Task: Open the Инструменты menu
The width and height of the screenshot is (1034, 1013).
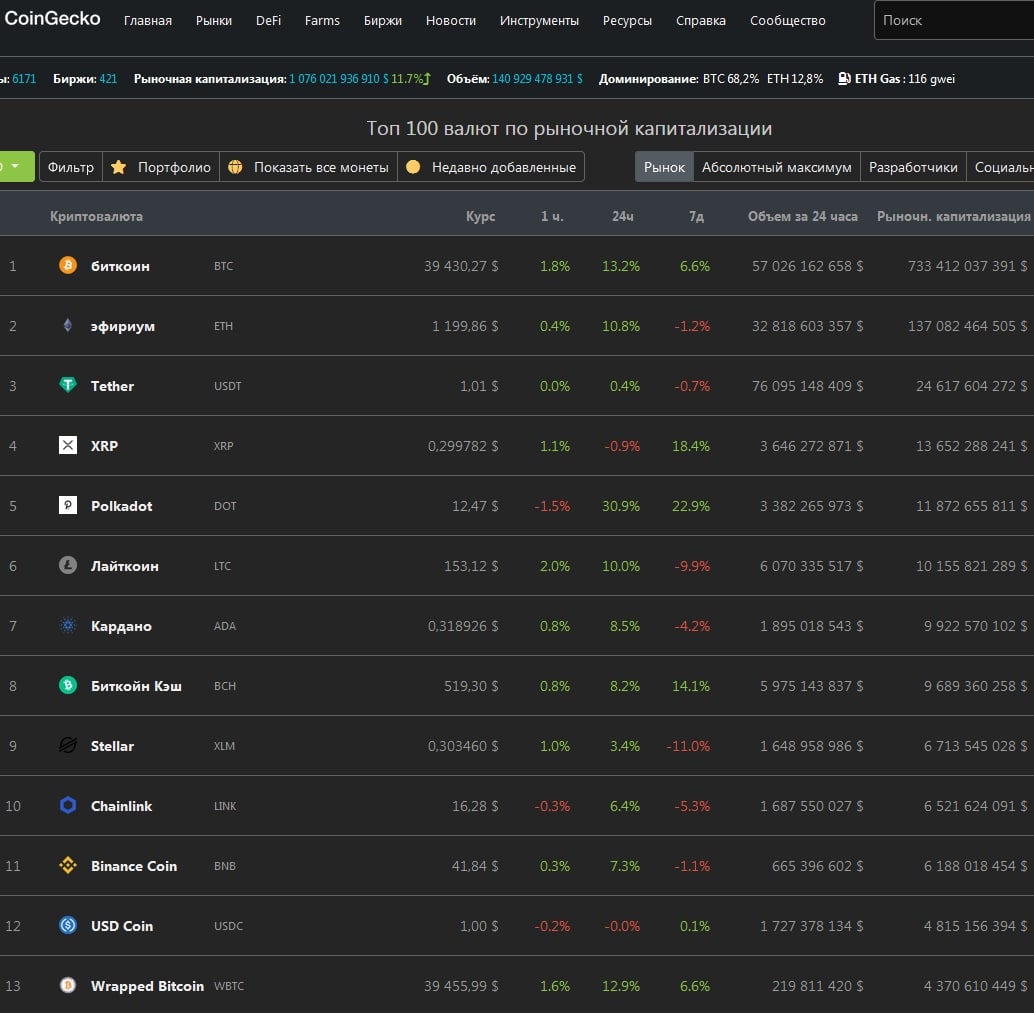Action: (x=539, y=20)
